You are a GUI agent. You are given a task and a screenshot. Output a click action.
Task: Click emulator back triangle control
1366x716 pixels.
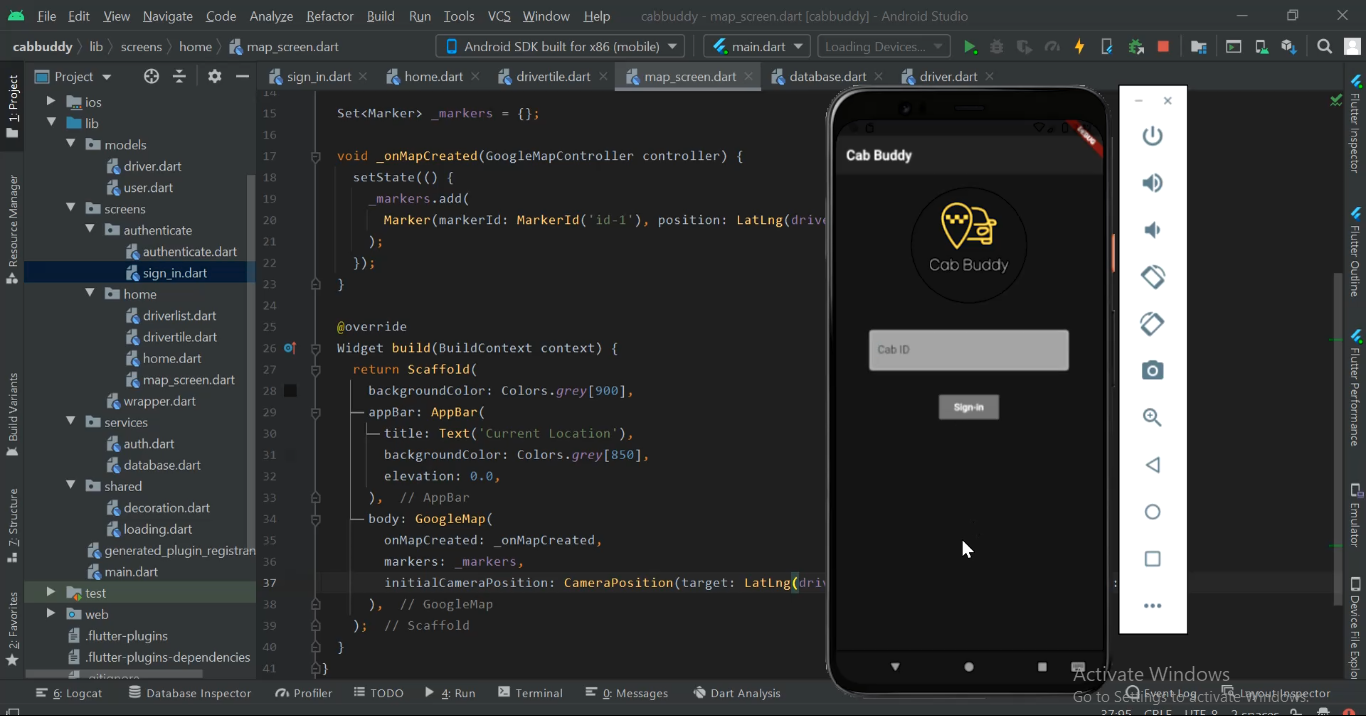(1153, 465)
